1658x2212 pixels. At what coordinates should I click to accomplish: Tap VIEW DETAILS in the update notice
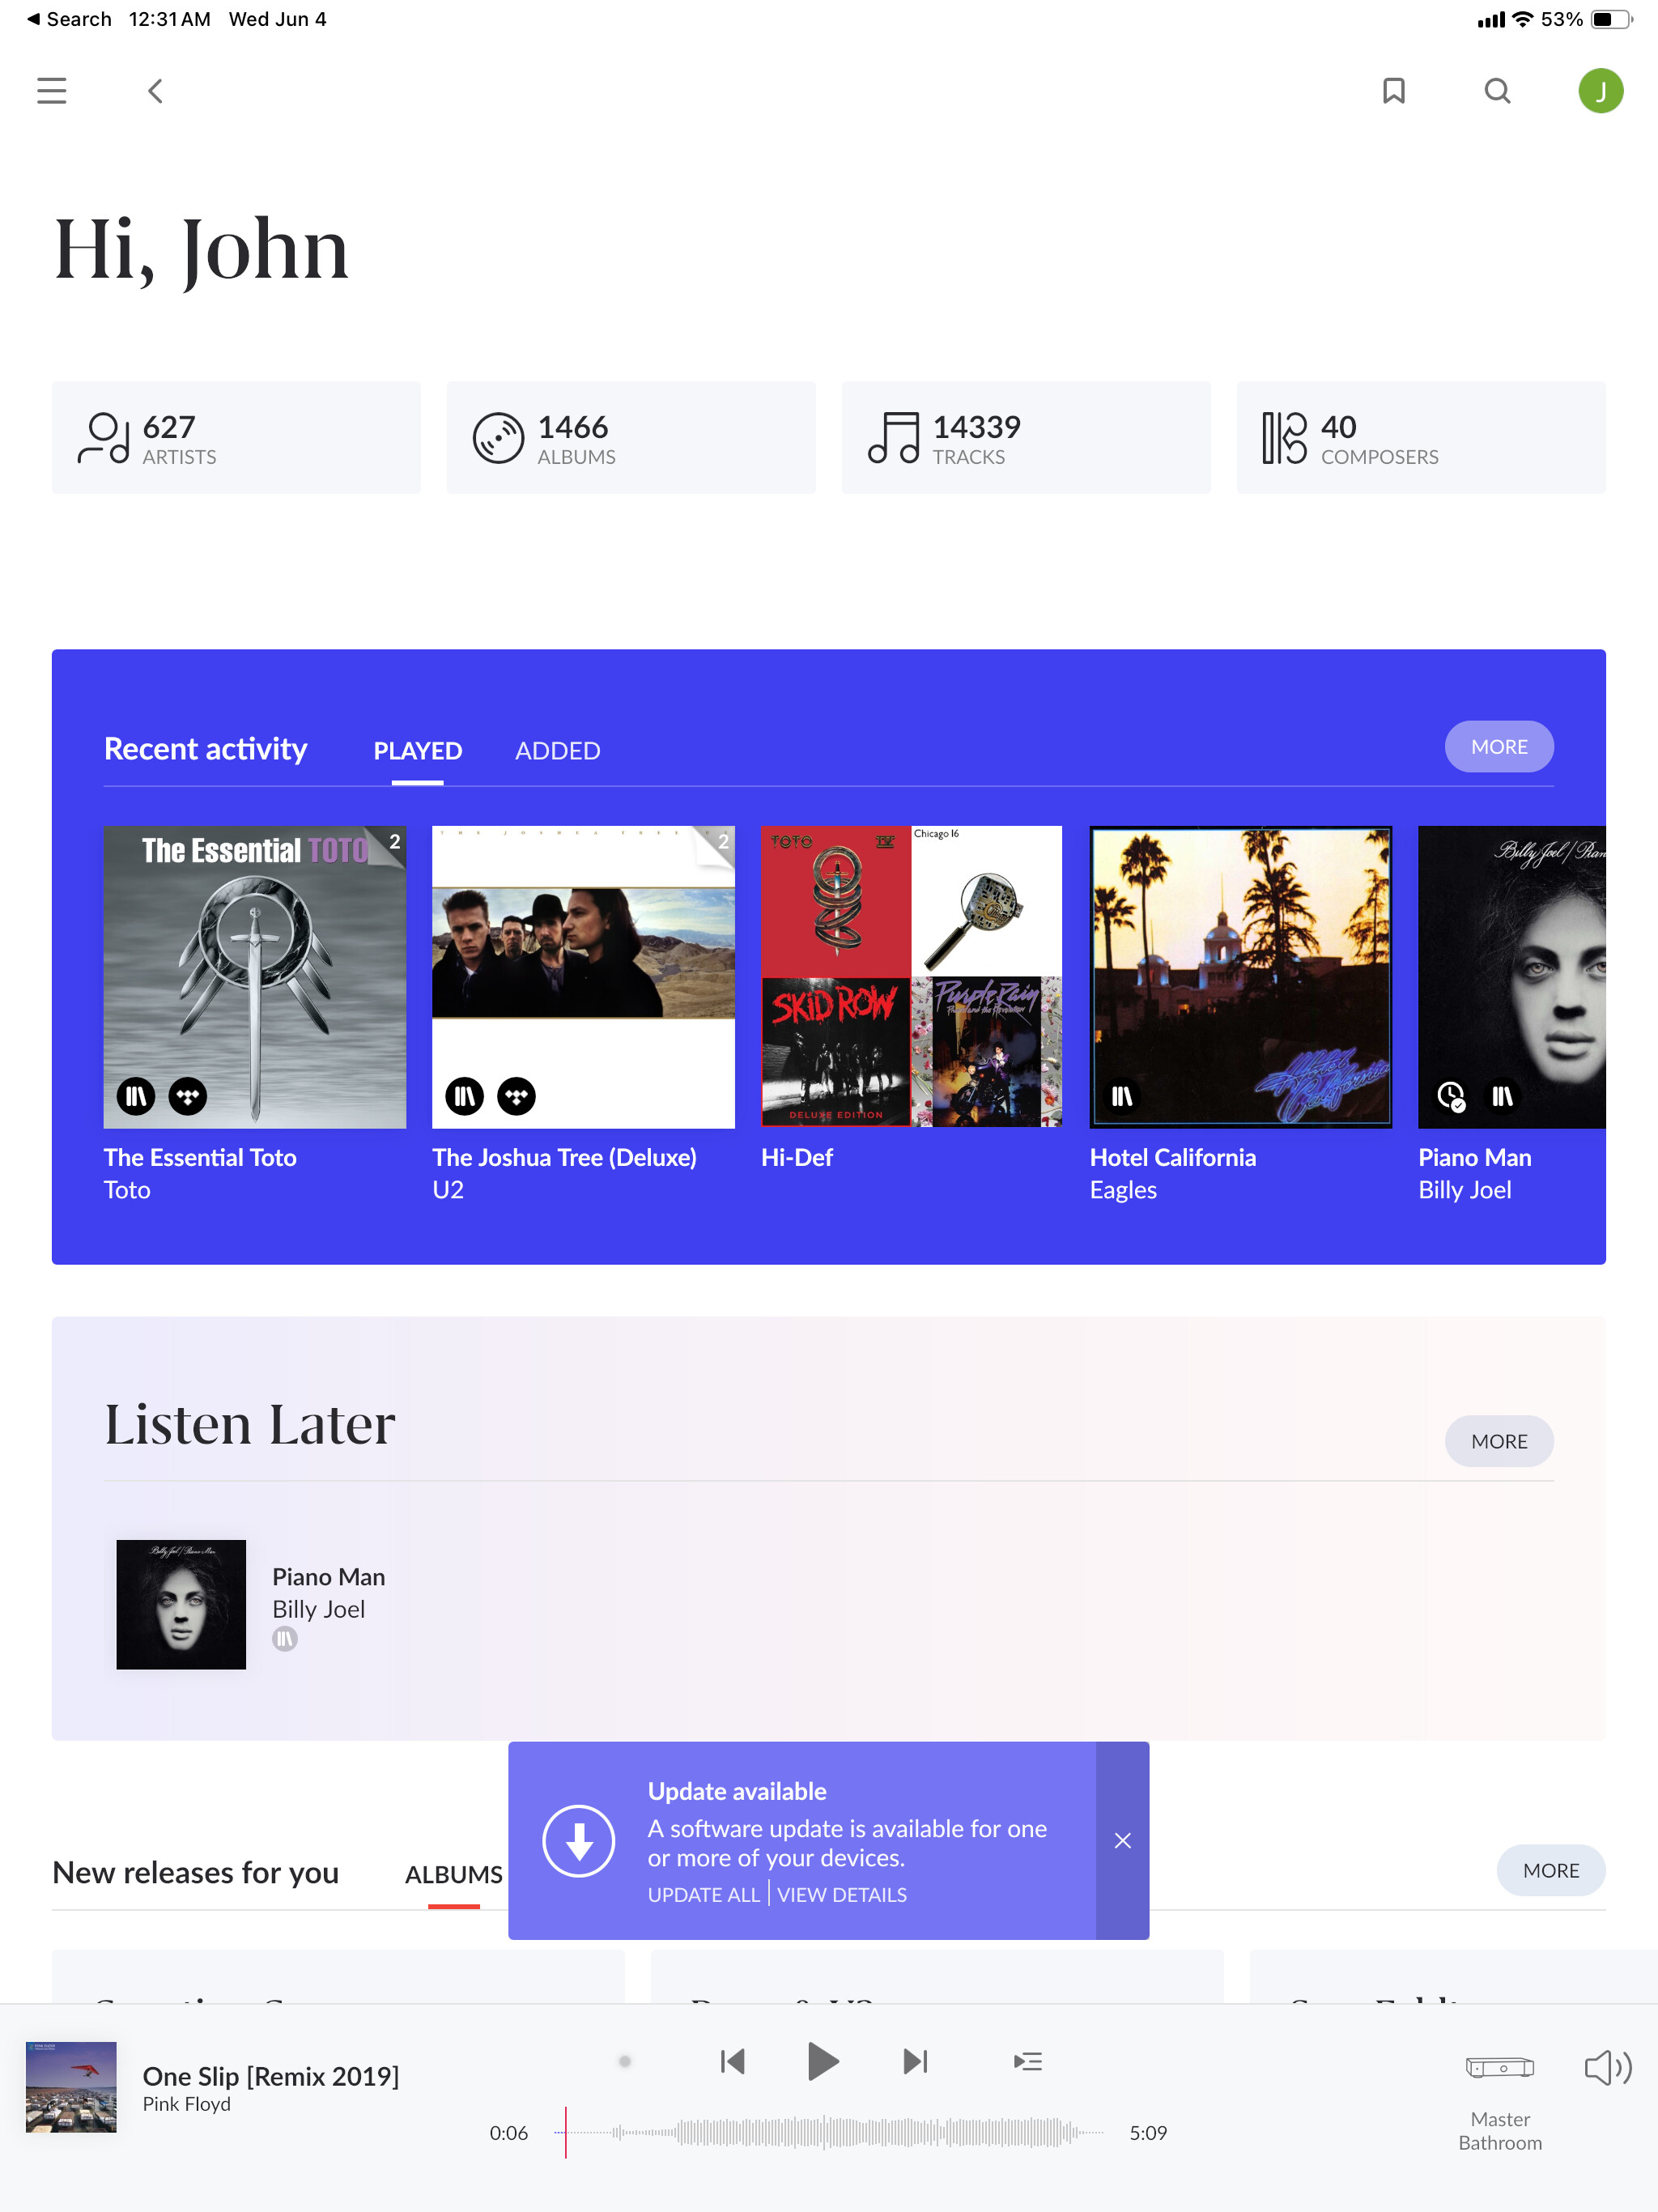pyautogui.click(x=842, y=1895)
